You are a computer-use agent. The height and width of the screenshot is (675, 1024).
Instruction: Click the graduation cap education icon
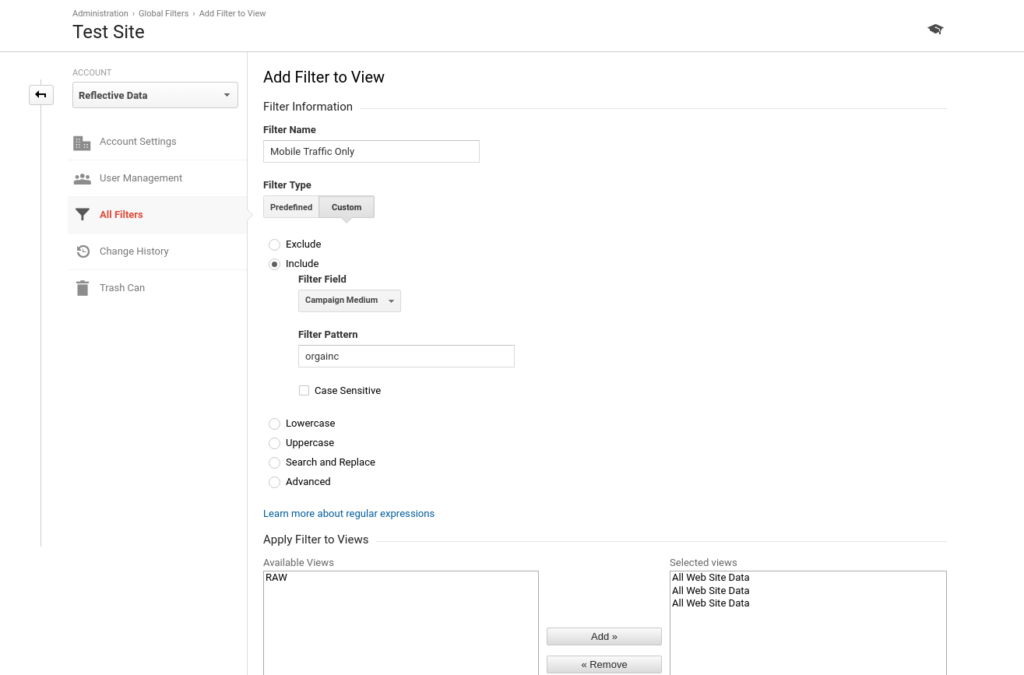click(x=935, y=30)
